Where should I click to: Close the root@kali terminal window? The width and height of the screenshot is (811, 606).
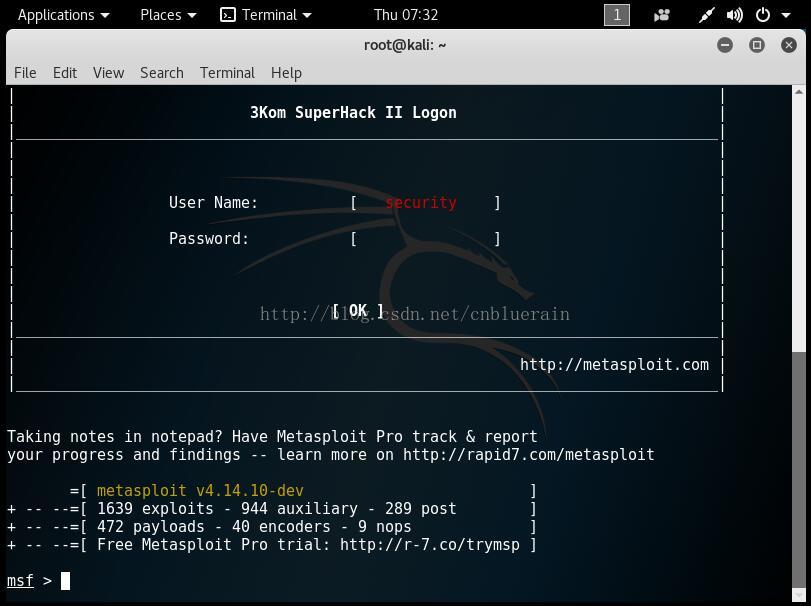(x=789, y=45)
